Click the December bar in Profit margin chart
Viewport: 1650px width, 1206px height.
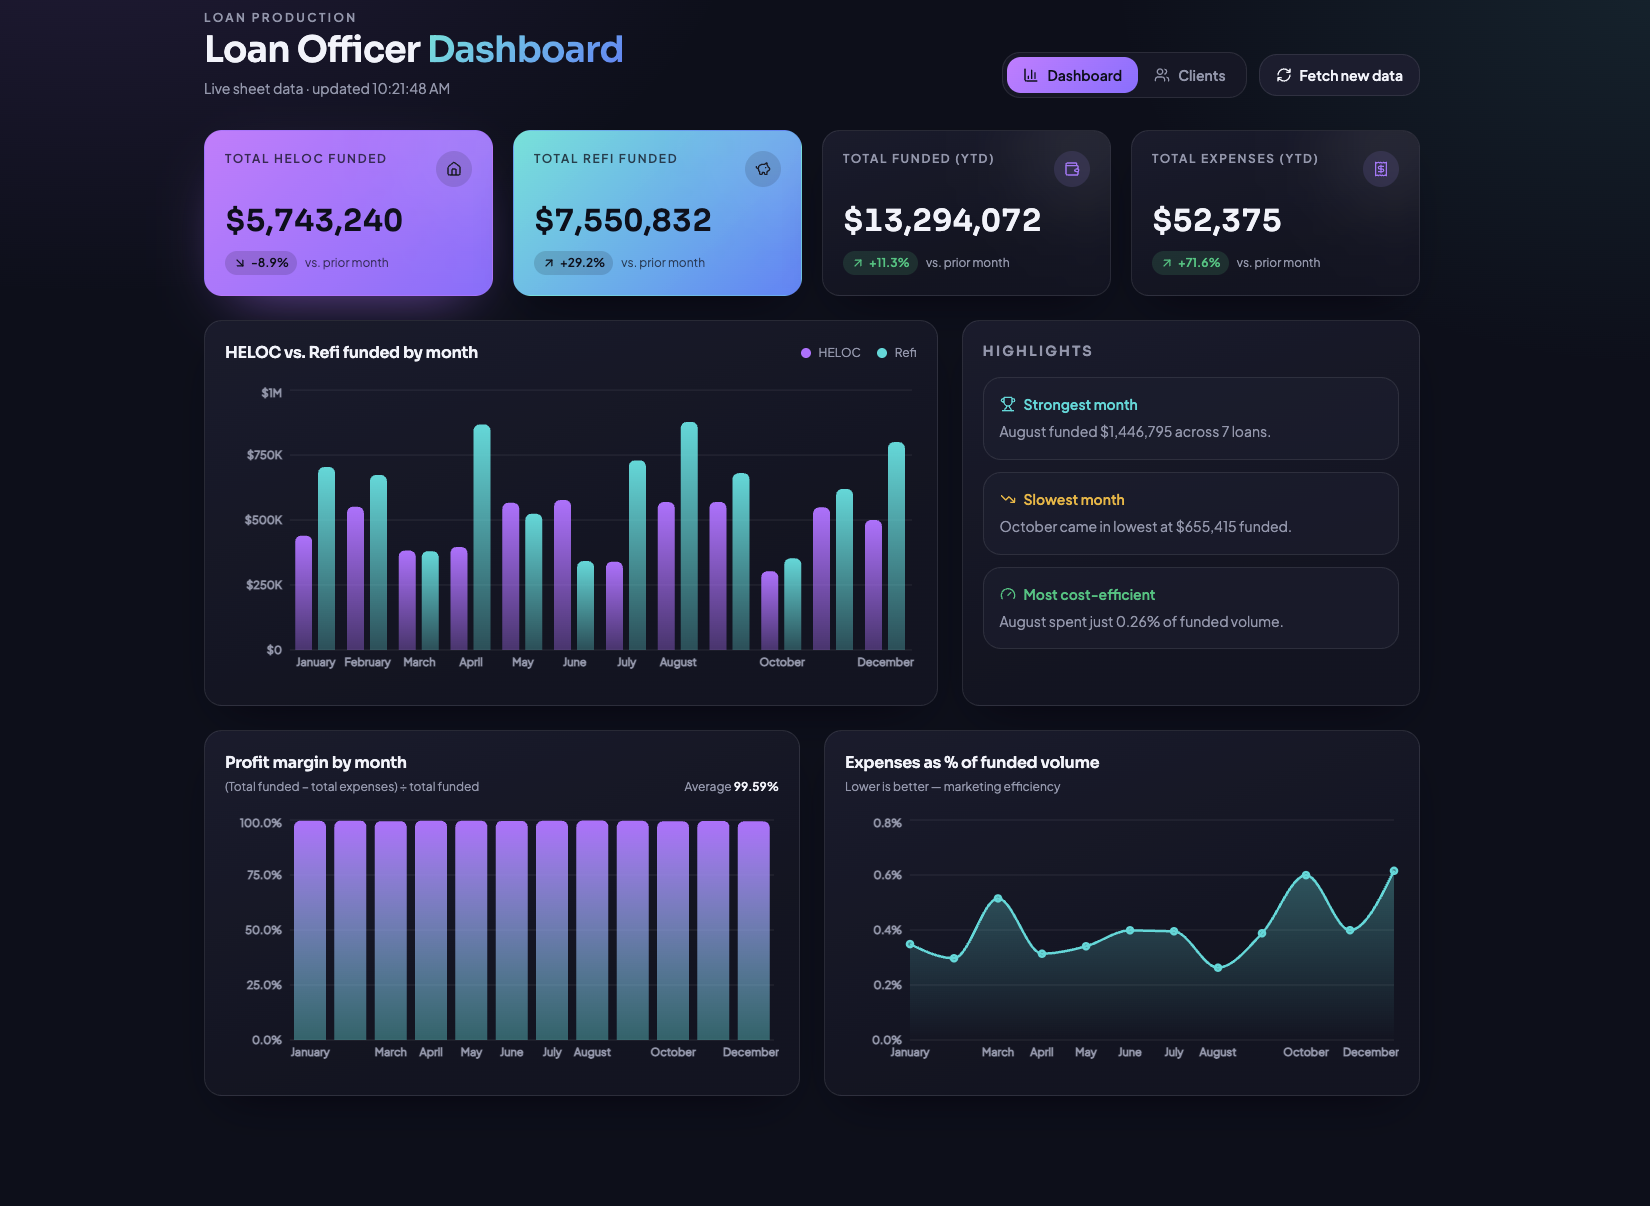pos(754,930)
